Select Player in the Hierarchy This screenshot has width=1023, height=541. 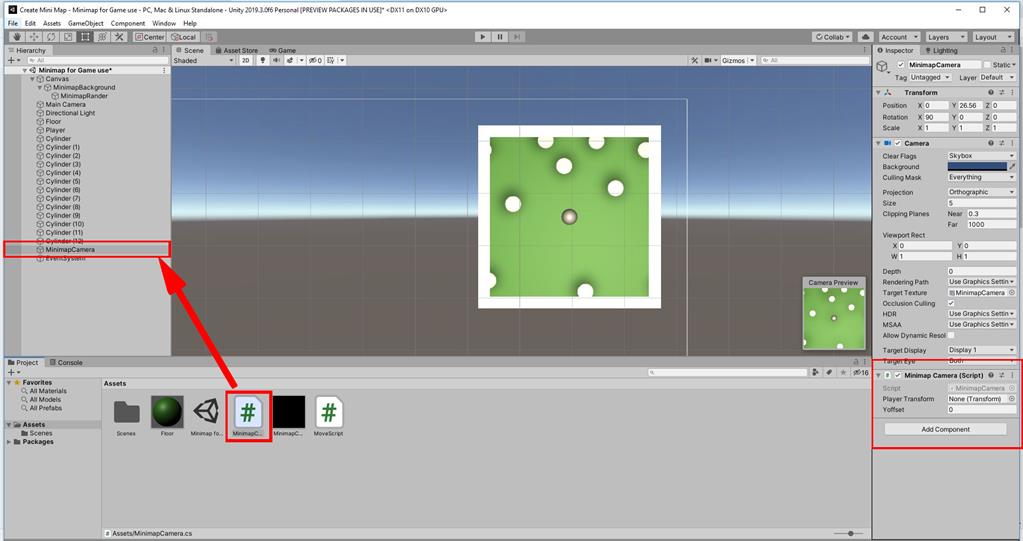55,130
